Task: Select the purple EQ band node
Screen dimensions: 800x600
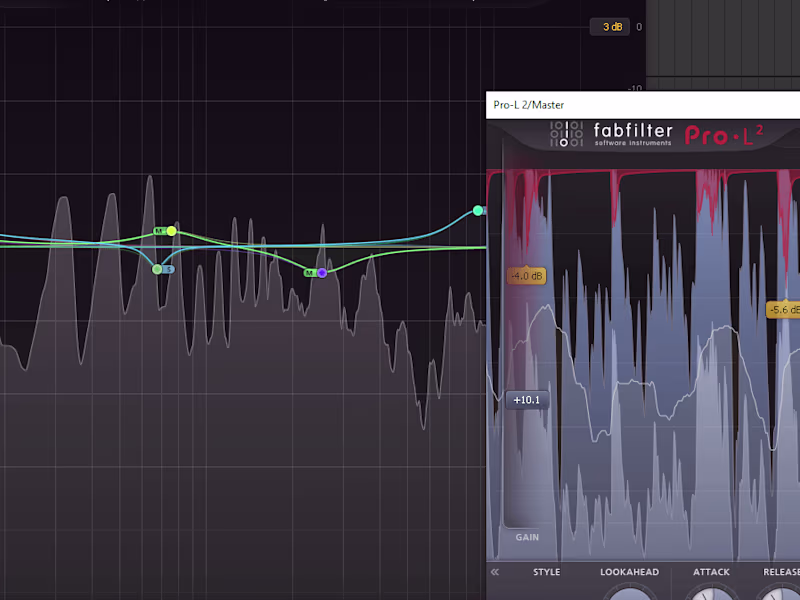Action: (322, 273)
